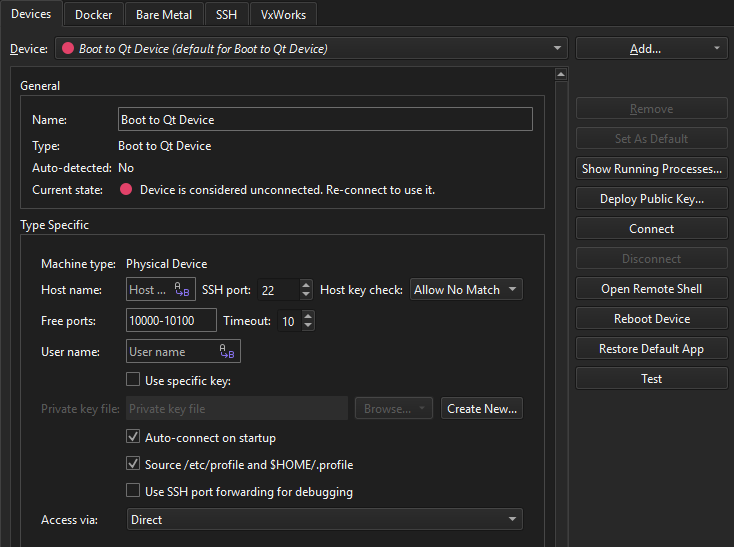Open disabled Browse... dropdown button

coord(394,408)
